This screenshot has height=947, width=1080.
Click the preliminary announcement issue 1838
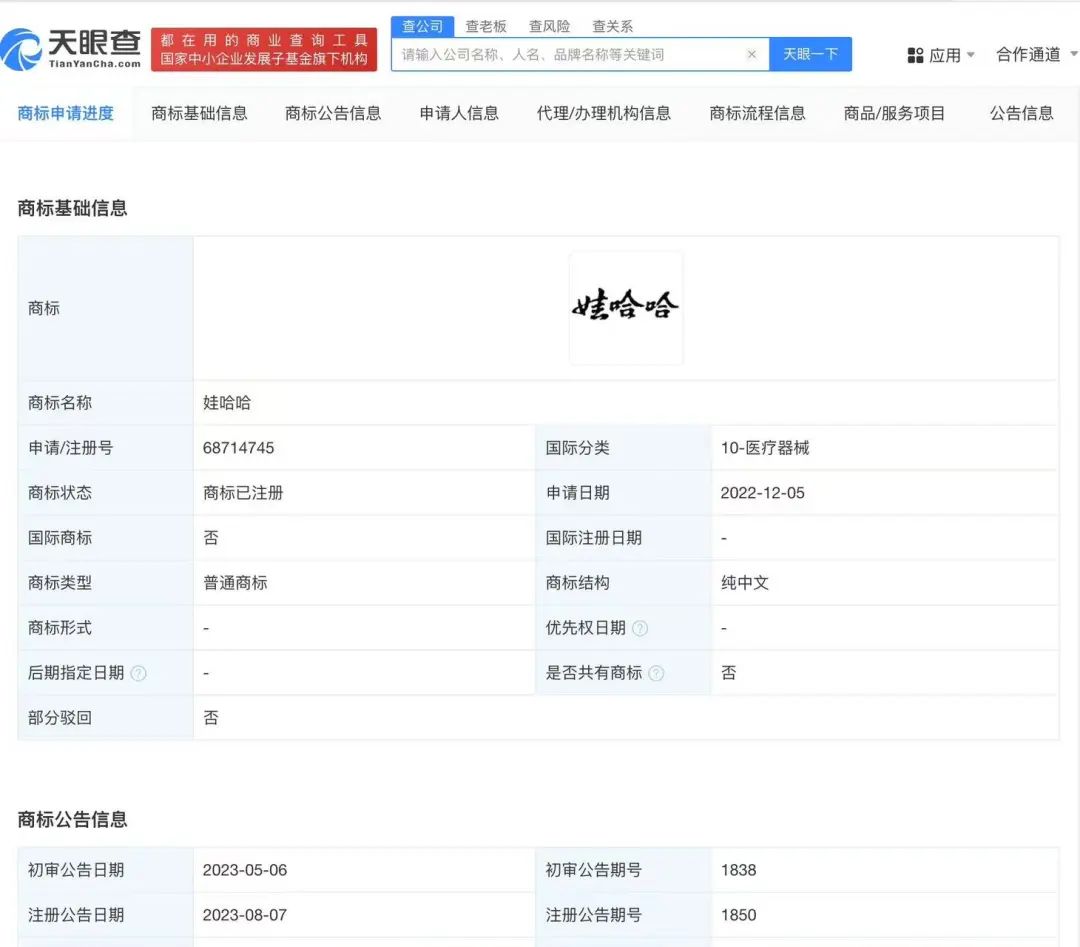(738, 871)
